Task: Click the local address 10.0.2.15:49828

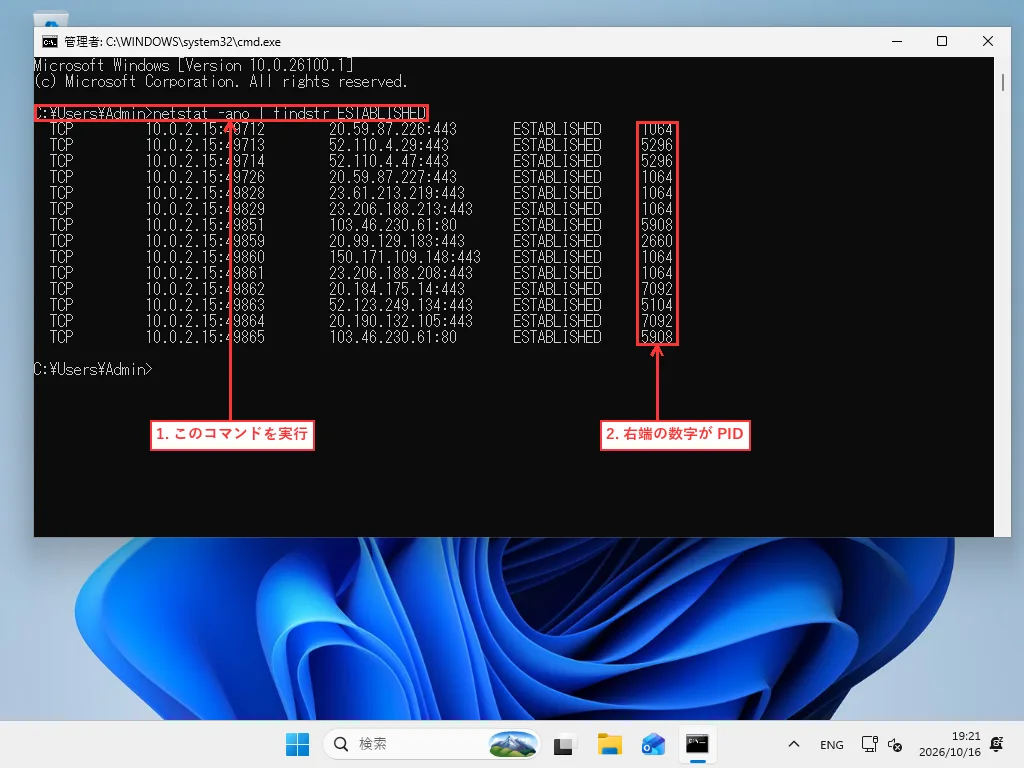Action: click(205, 193)
